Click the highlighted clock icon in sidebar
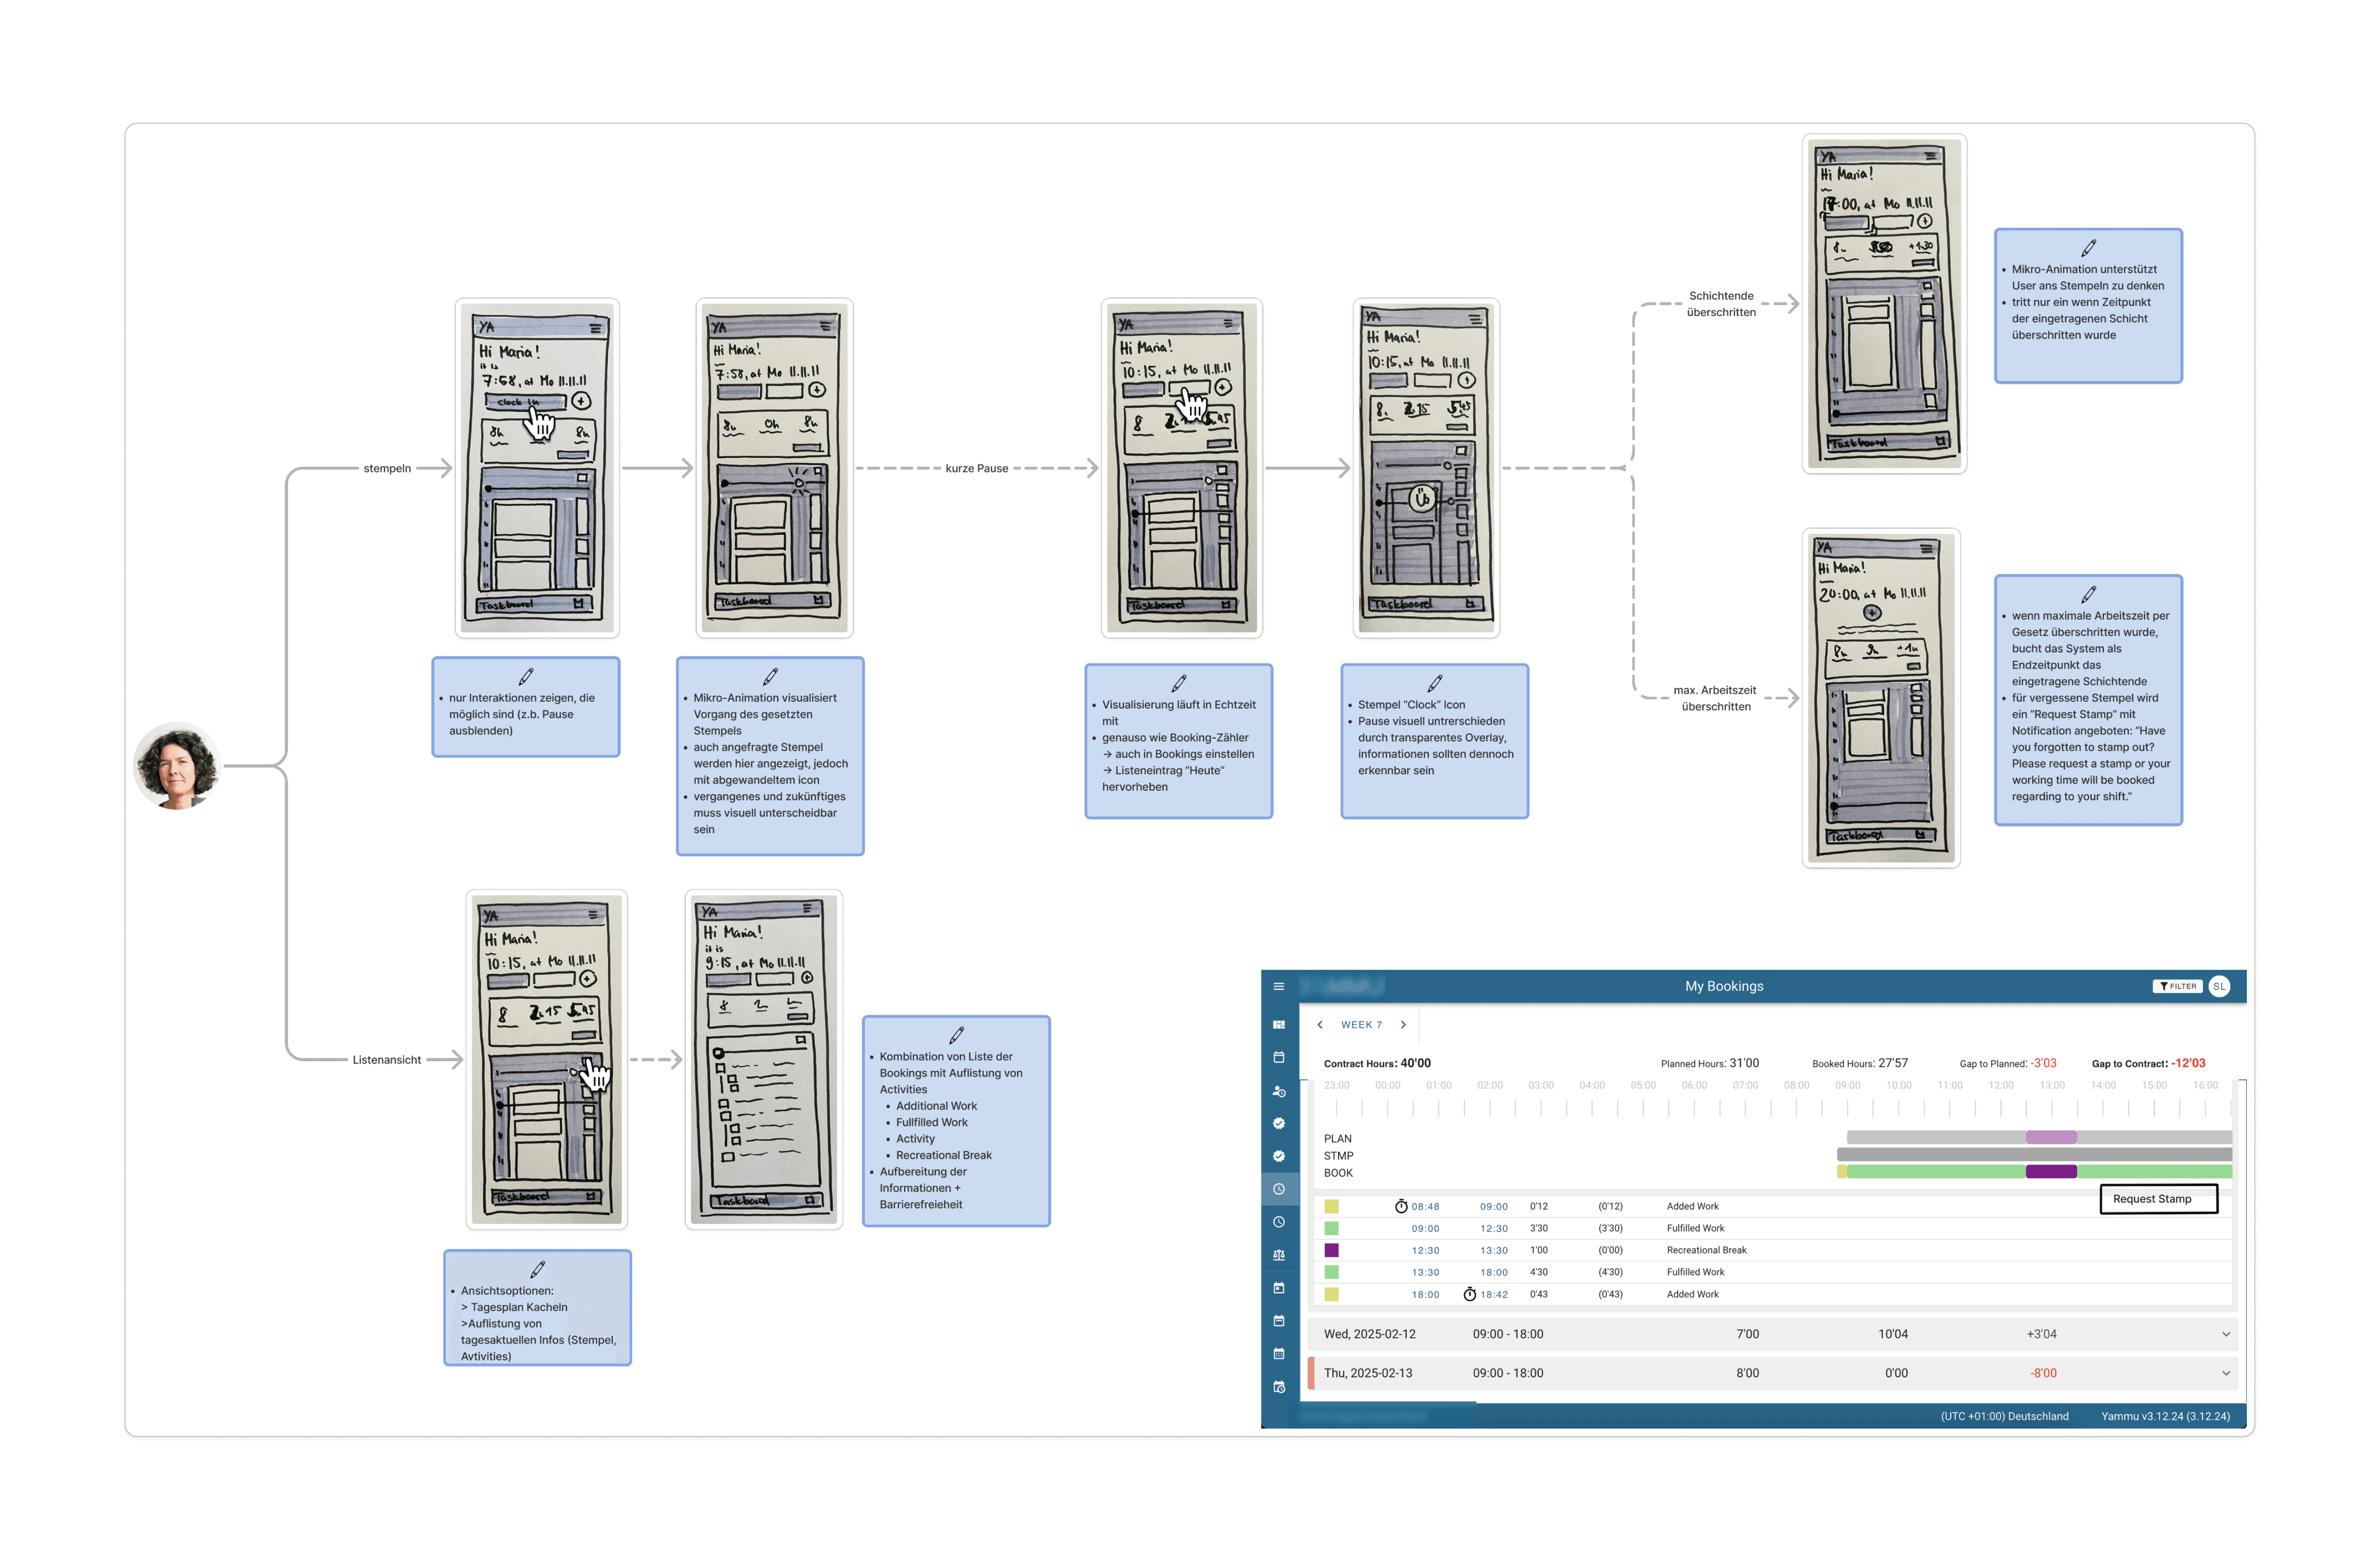Image resolution: width=2380 pixels, height=1564 pixels. 1278,1189
